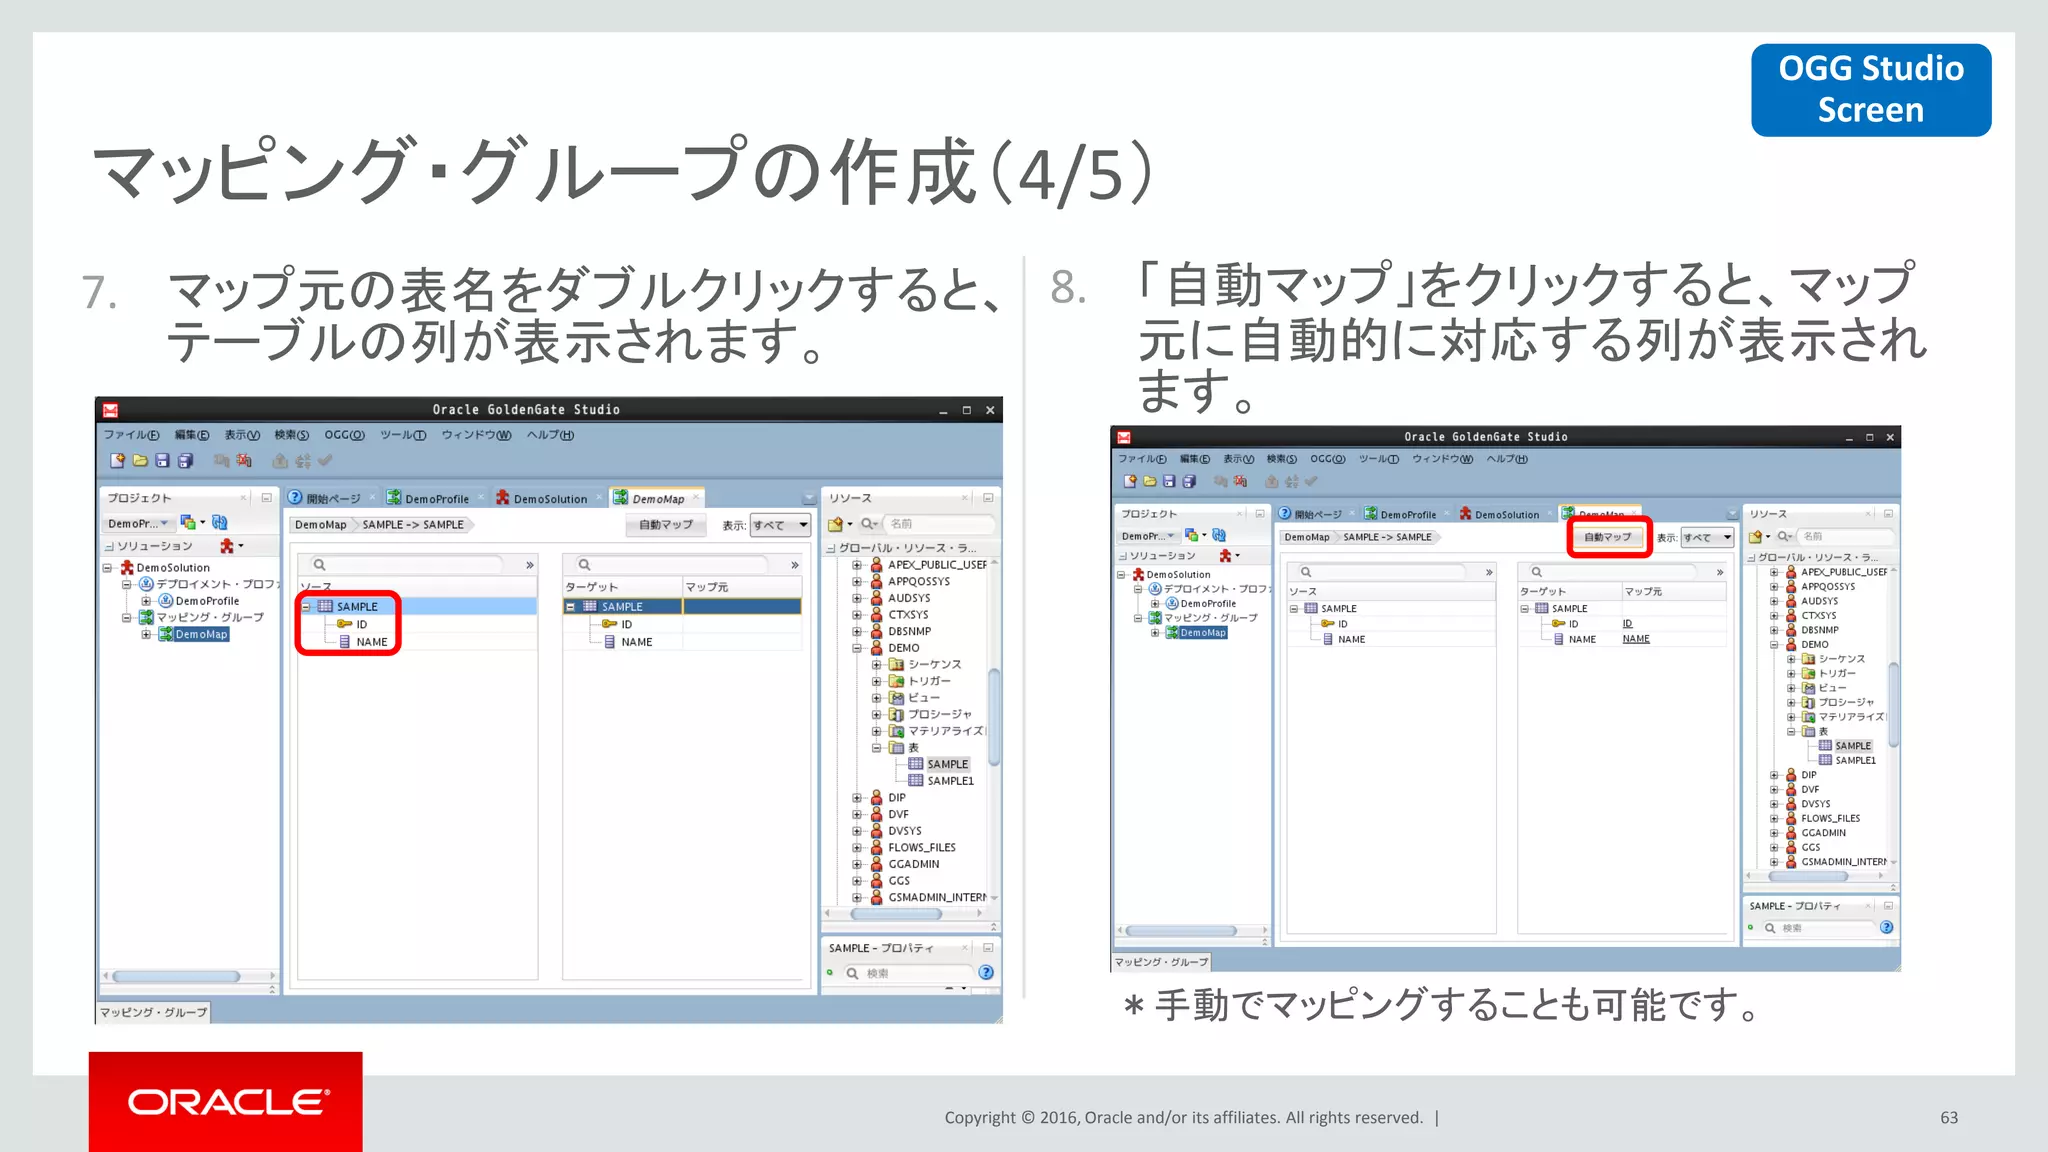Screen dimensions: 2048x1152
Task: Select DemoProfile in the left window's project tree
Action: [207, 601]
